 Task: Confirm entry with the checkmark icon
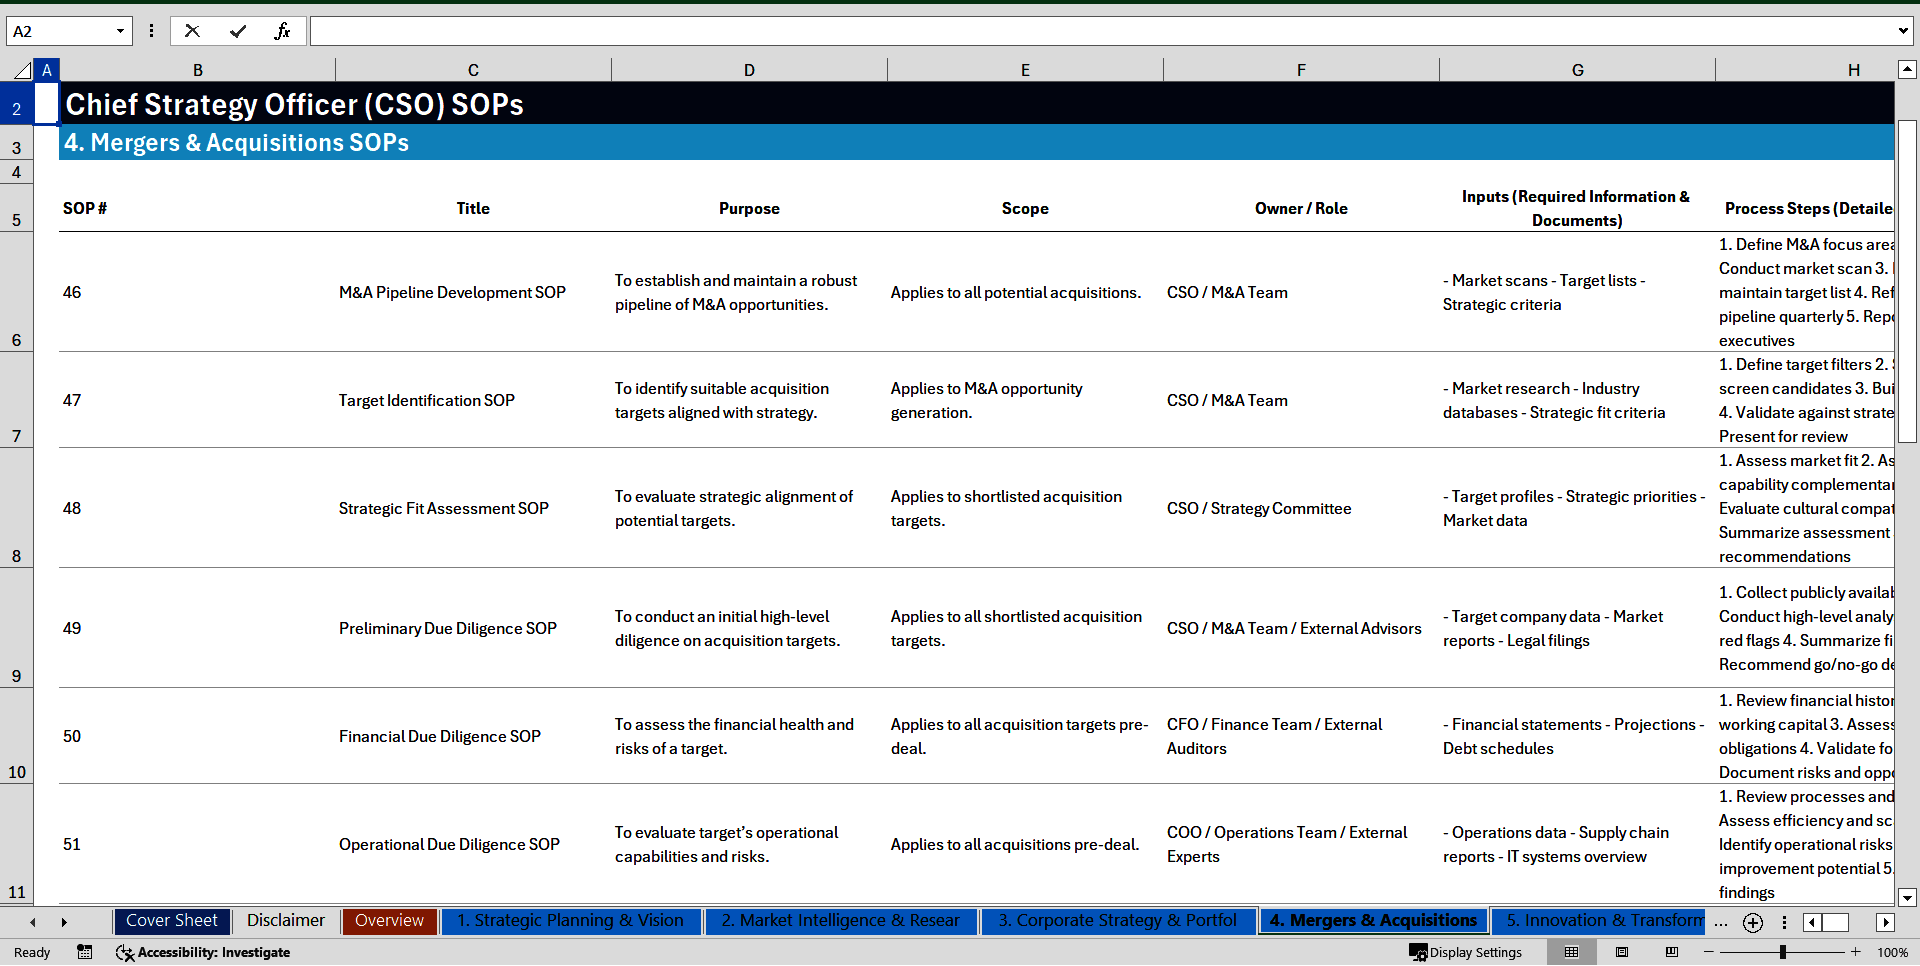237,31
